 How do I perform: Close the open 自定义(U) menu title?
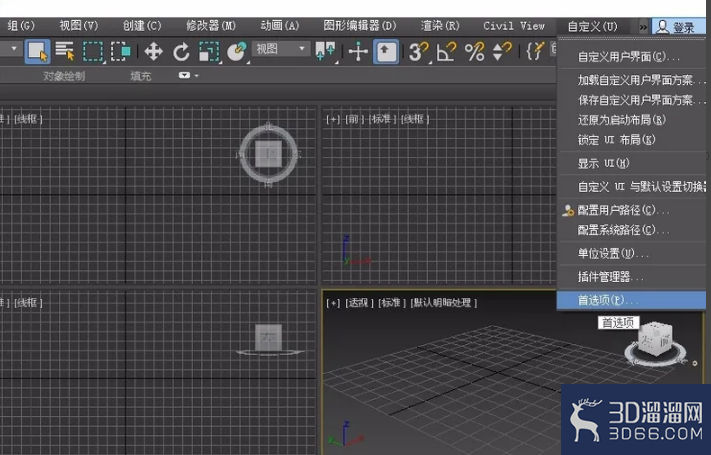coord(593,27)
